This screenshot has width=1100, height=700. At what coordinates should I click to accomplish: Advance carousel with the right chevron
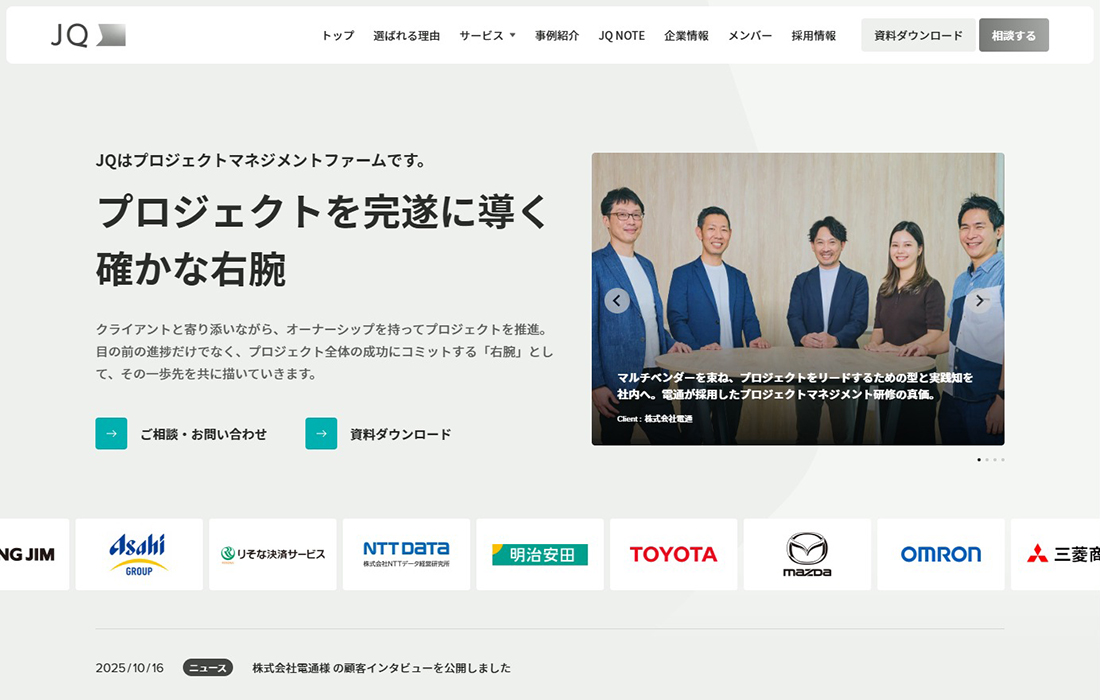(x=980, y=299)
